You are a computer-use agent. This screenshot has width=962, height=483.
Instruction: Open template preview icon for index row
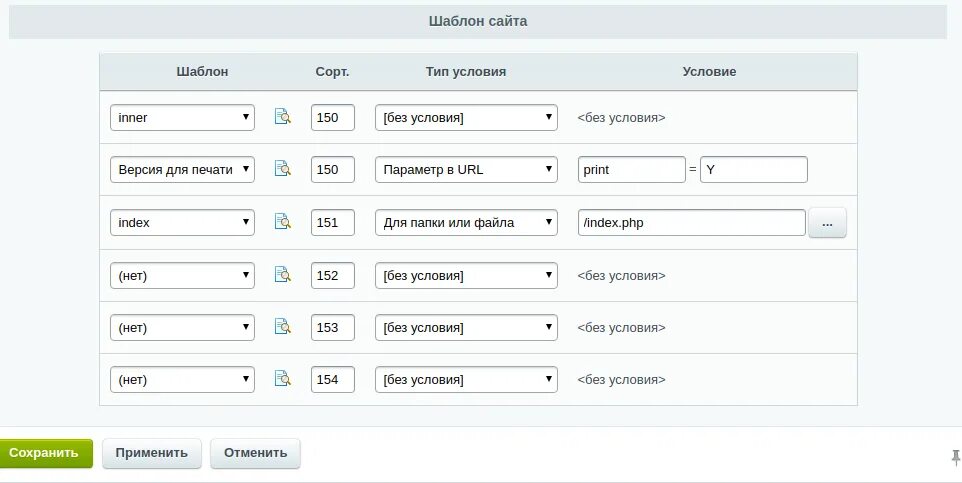pyautogui.click(x=283, y=222)
